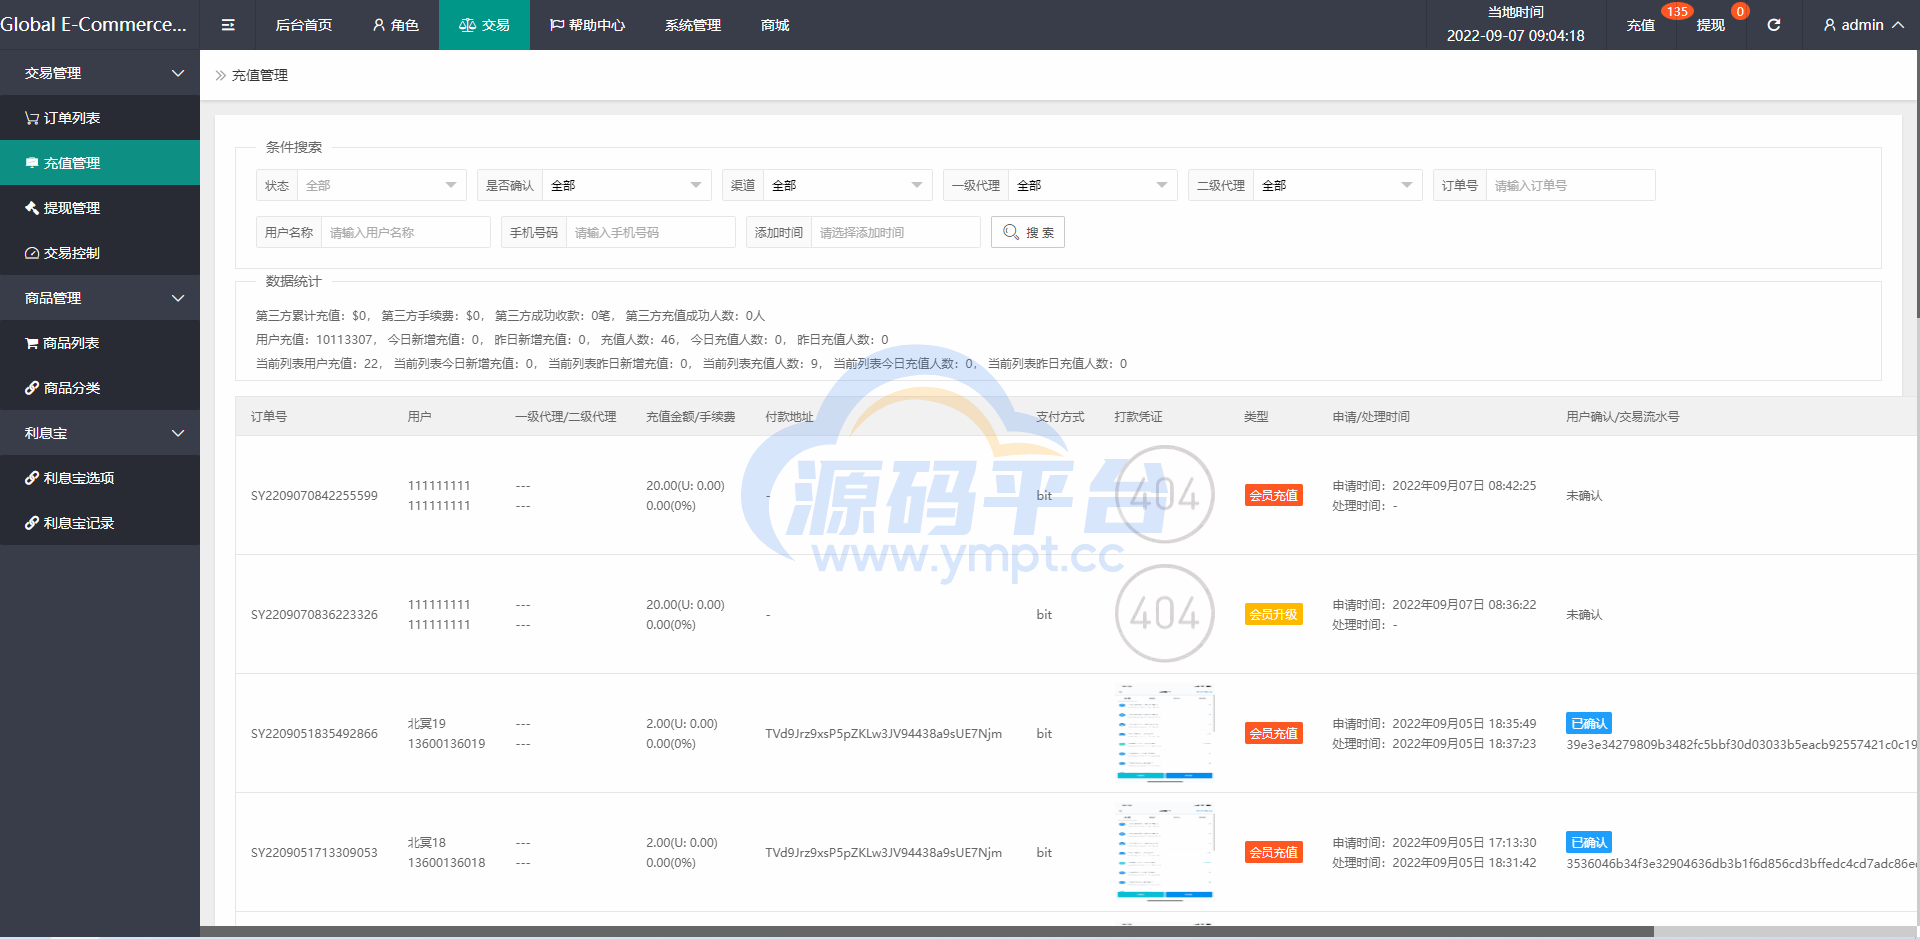Click the 订单号 column header
The height and width of the screenshot is (939, 1920).
pos(269,416)
